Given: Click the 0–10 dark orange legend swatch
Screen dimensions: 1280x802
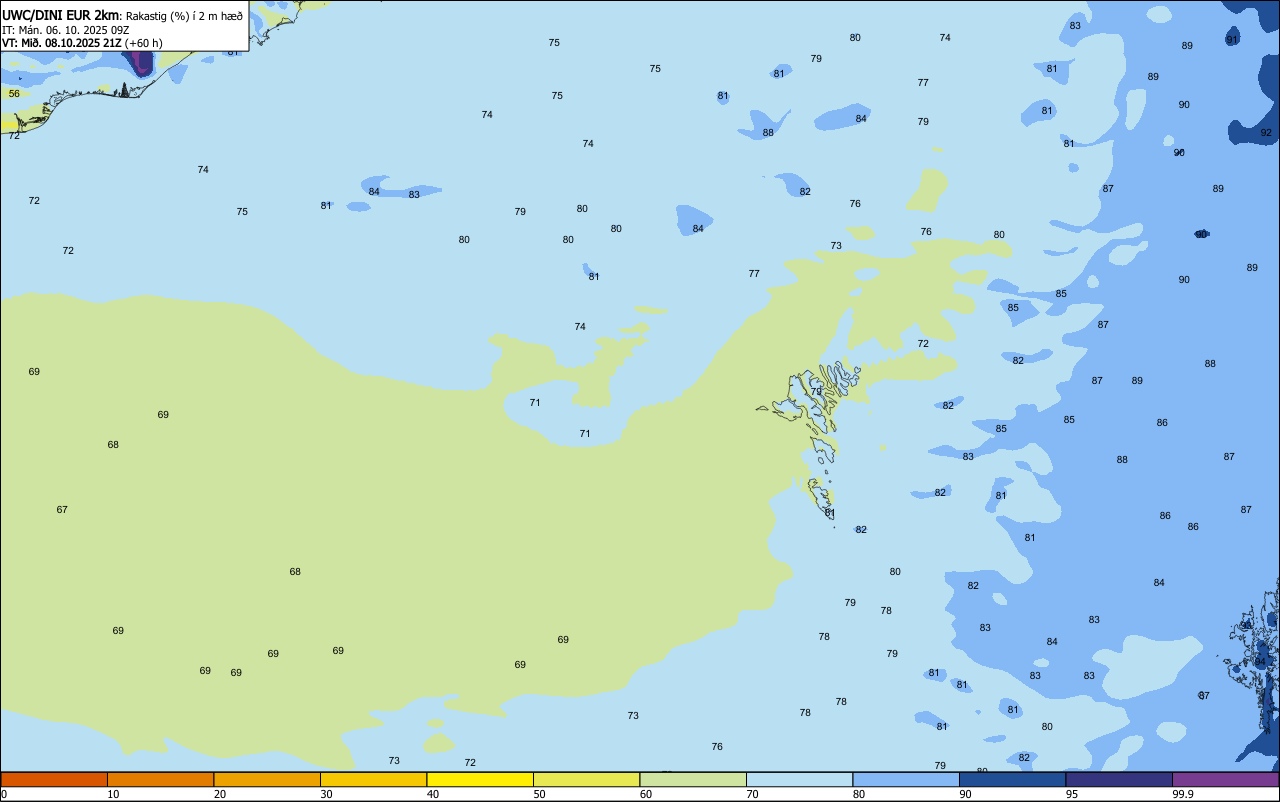Looking at the screenshot, I should (54, 779).
